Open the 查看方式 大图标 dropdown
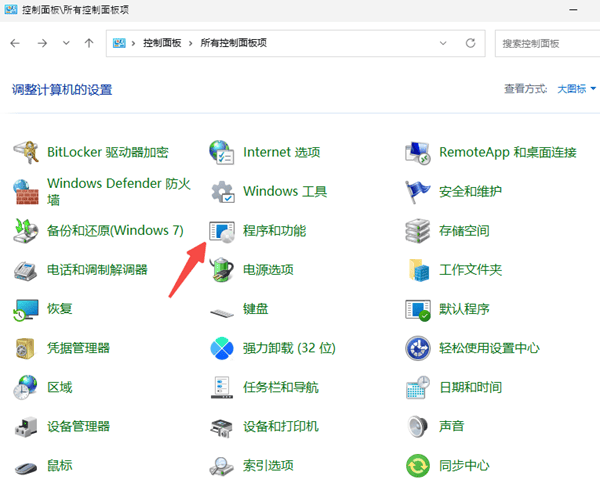This screenshot has height=483, width=600. (x=576, y=89)
